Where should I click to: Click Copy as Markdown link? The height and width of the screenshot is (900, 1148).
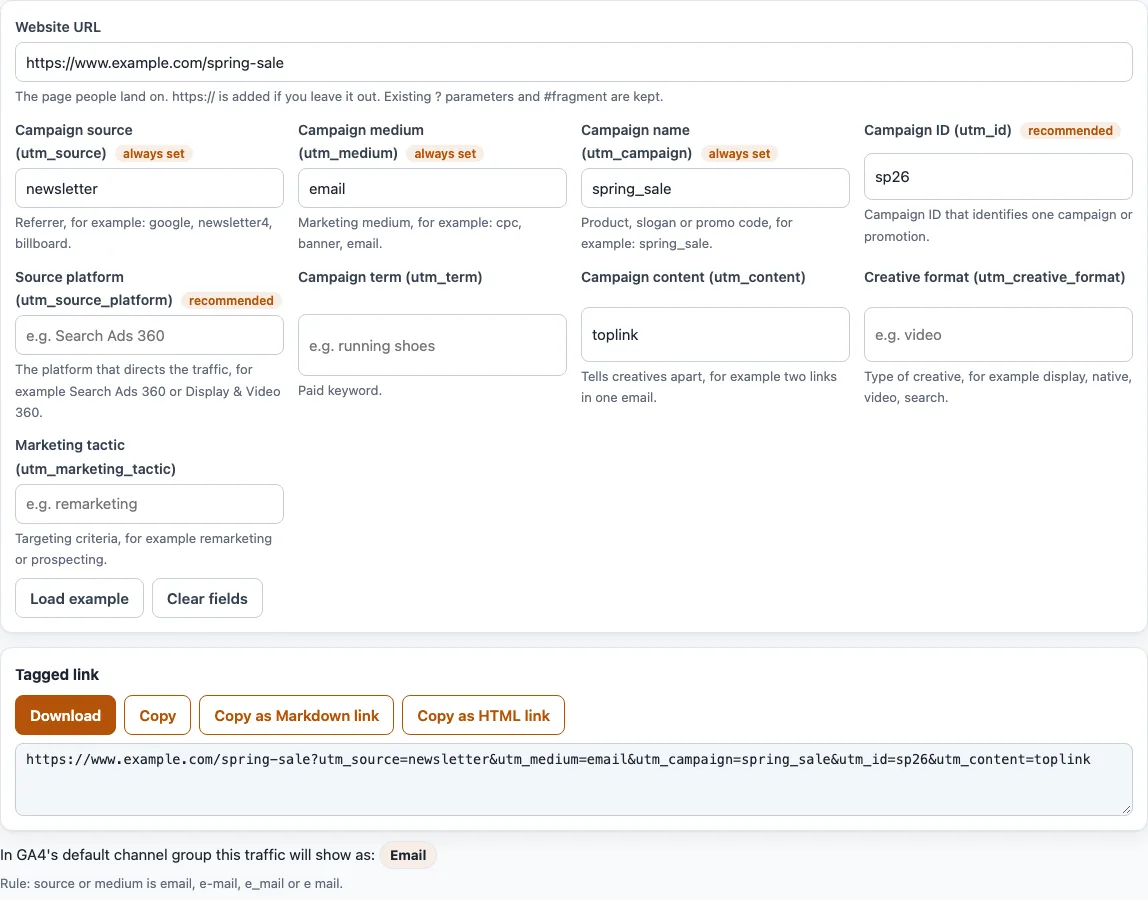tap(297, 715)
